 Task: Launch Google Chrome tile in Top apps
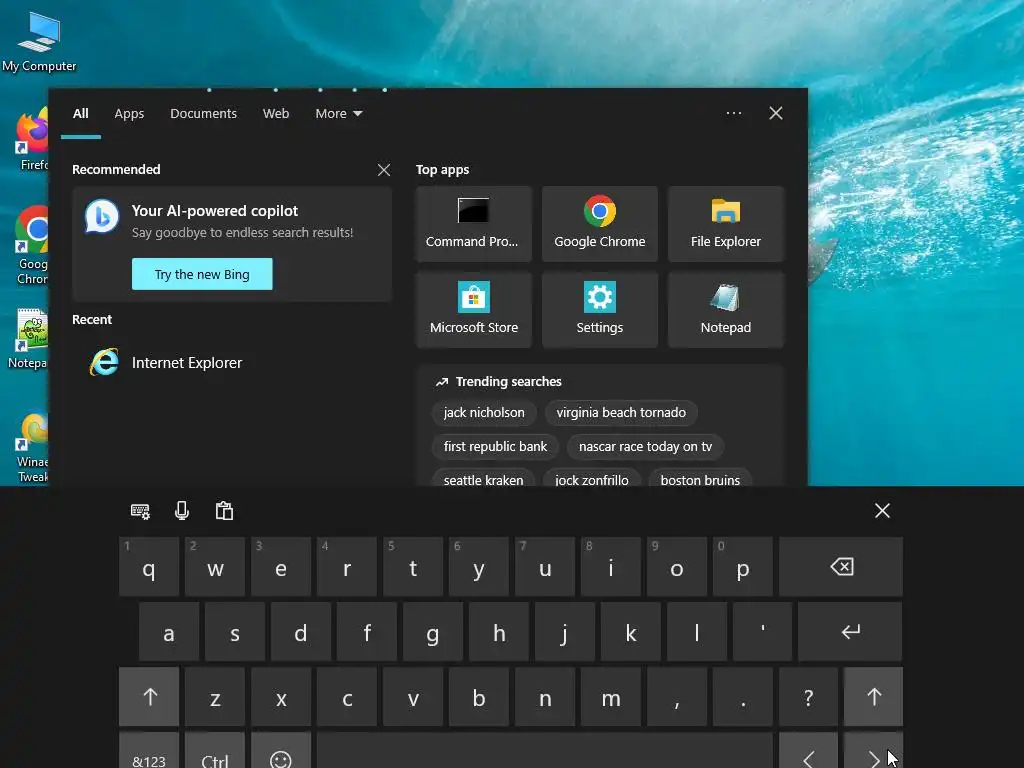click(x=600, y=224)
